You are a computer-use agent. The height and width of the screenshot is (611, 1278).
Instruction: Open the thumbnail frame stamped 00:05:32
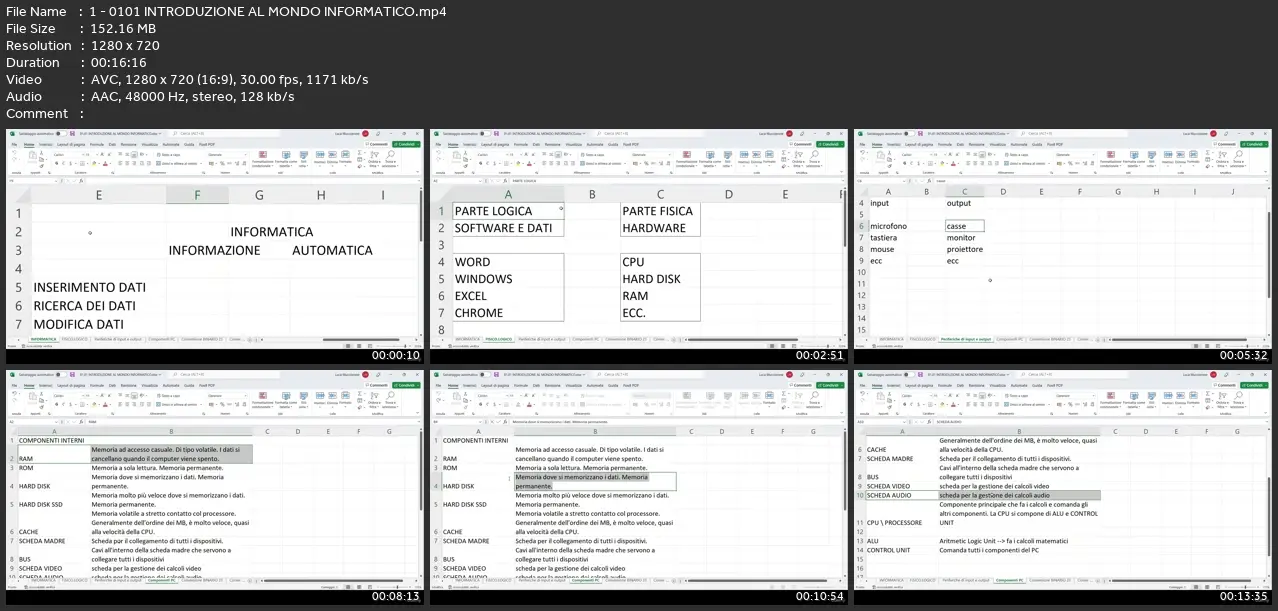1062,246
